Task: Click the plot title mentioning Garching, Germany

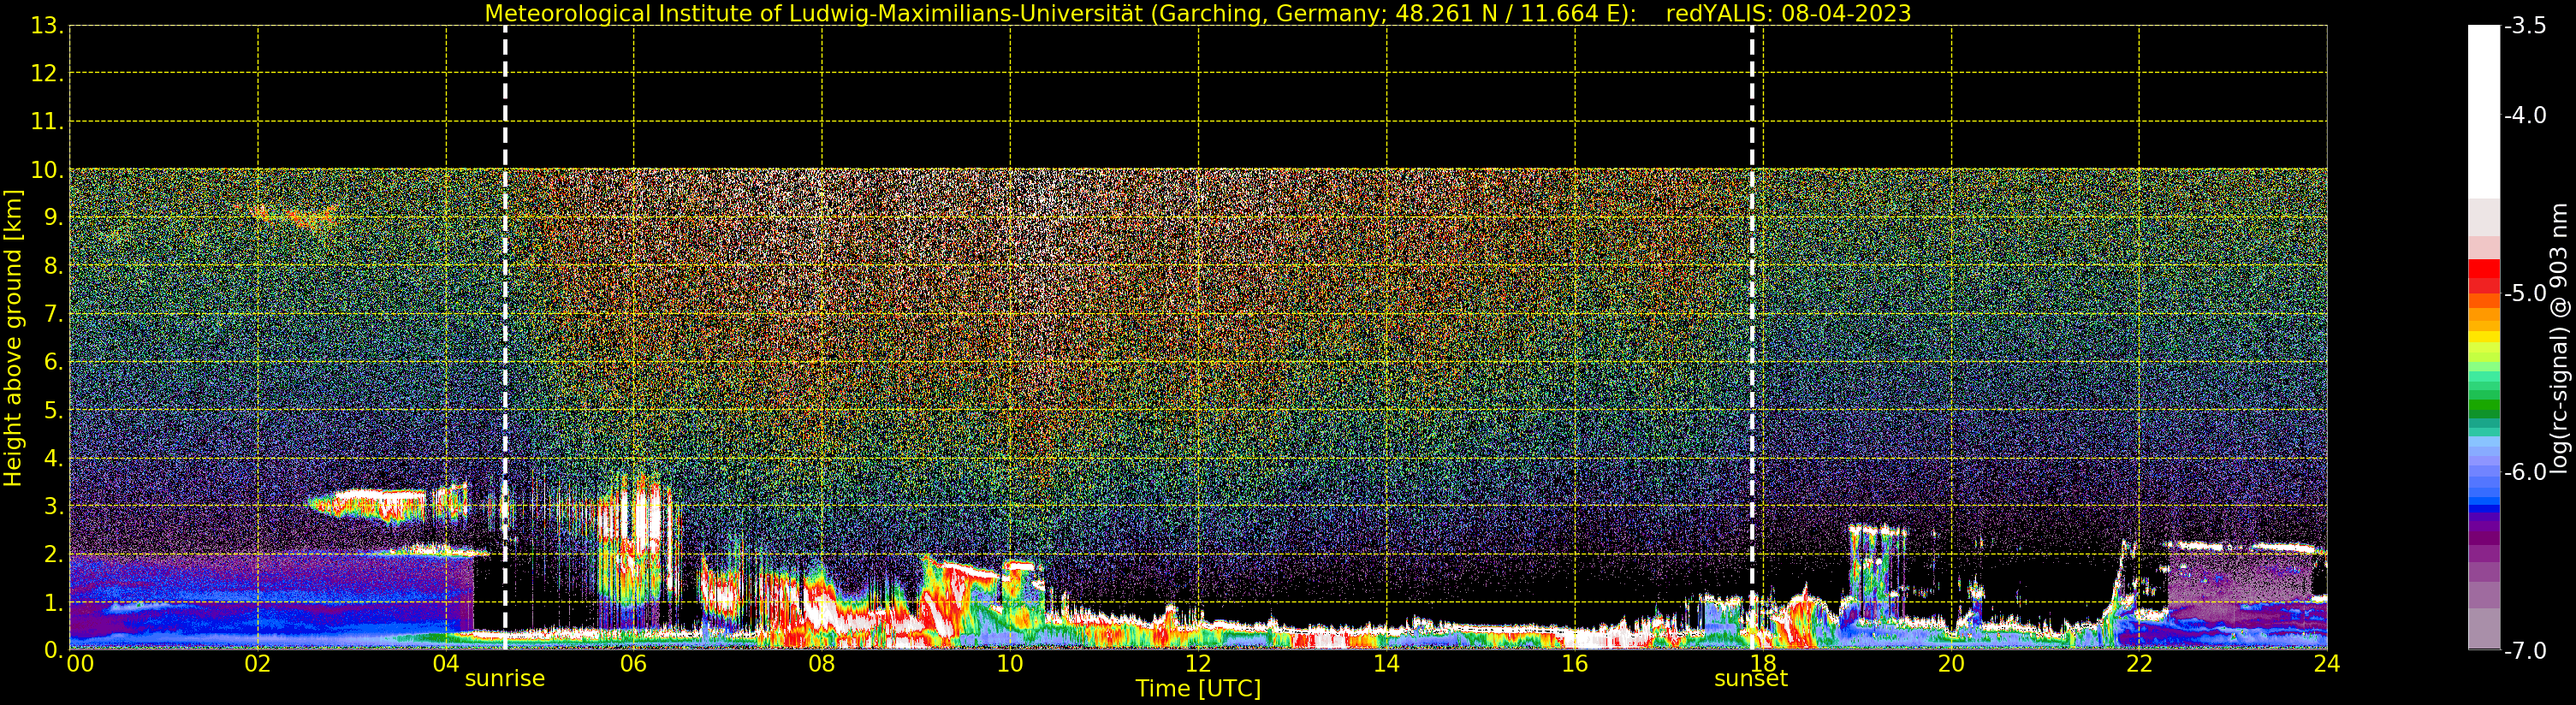Action: 1197,13
